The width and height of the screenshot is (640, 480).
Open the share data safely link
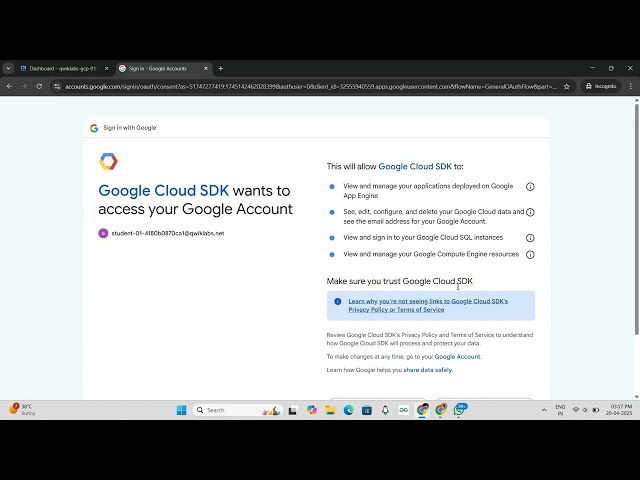(x=428, y=370)
